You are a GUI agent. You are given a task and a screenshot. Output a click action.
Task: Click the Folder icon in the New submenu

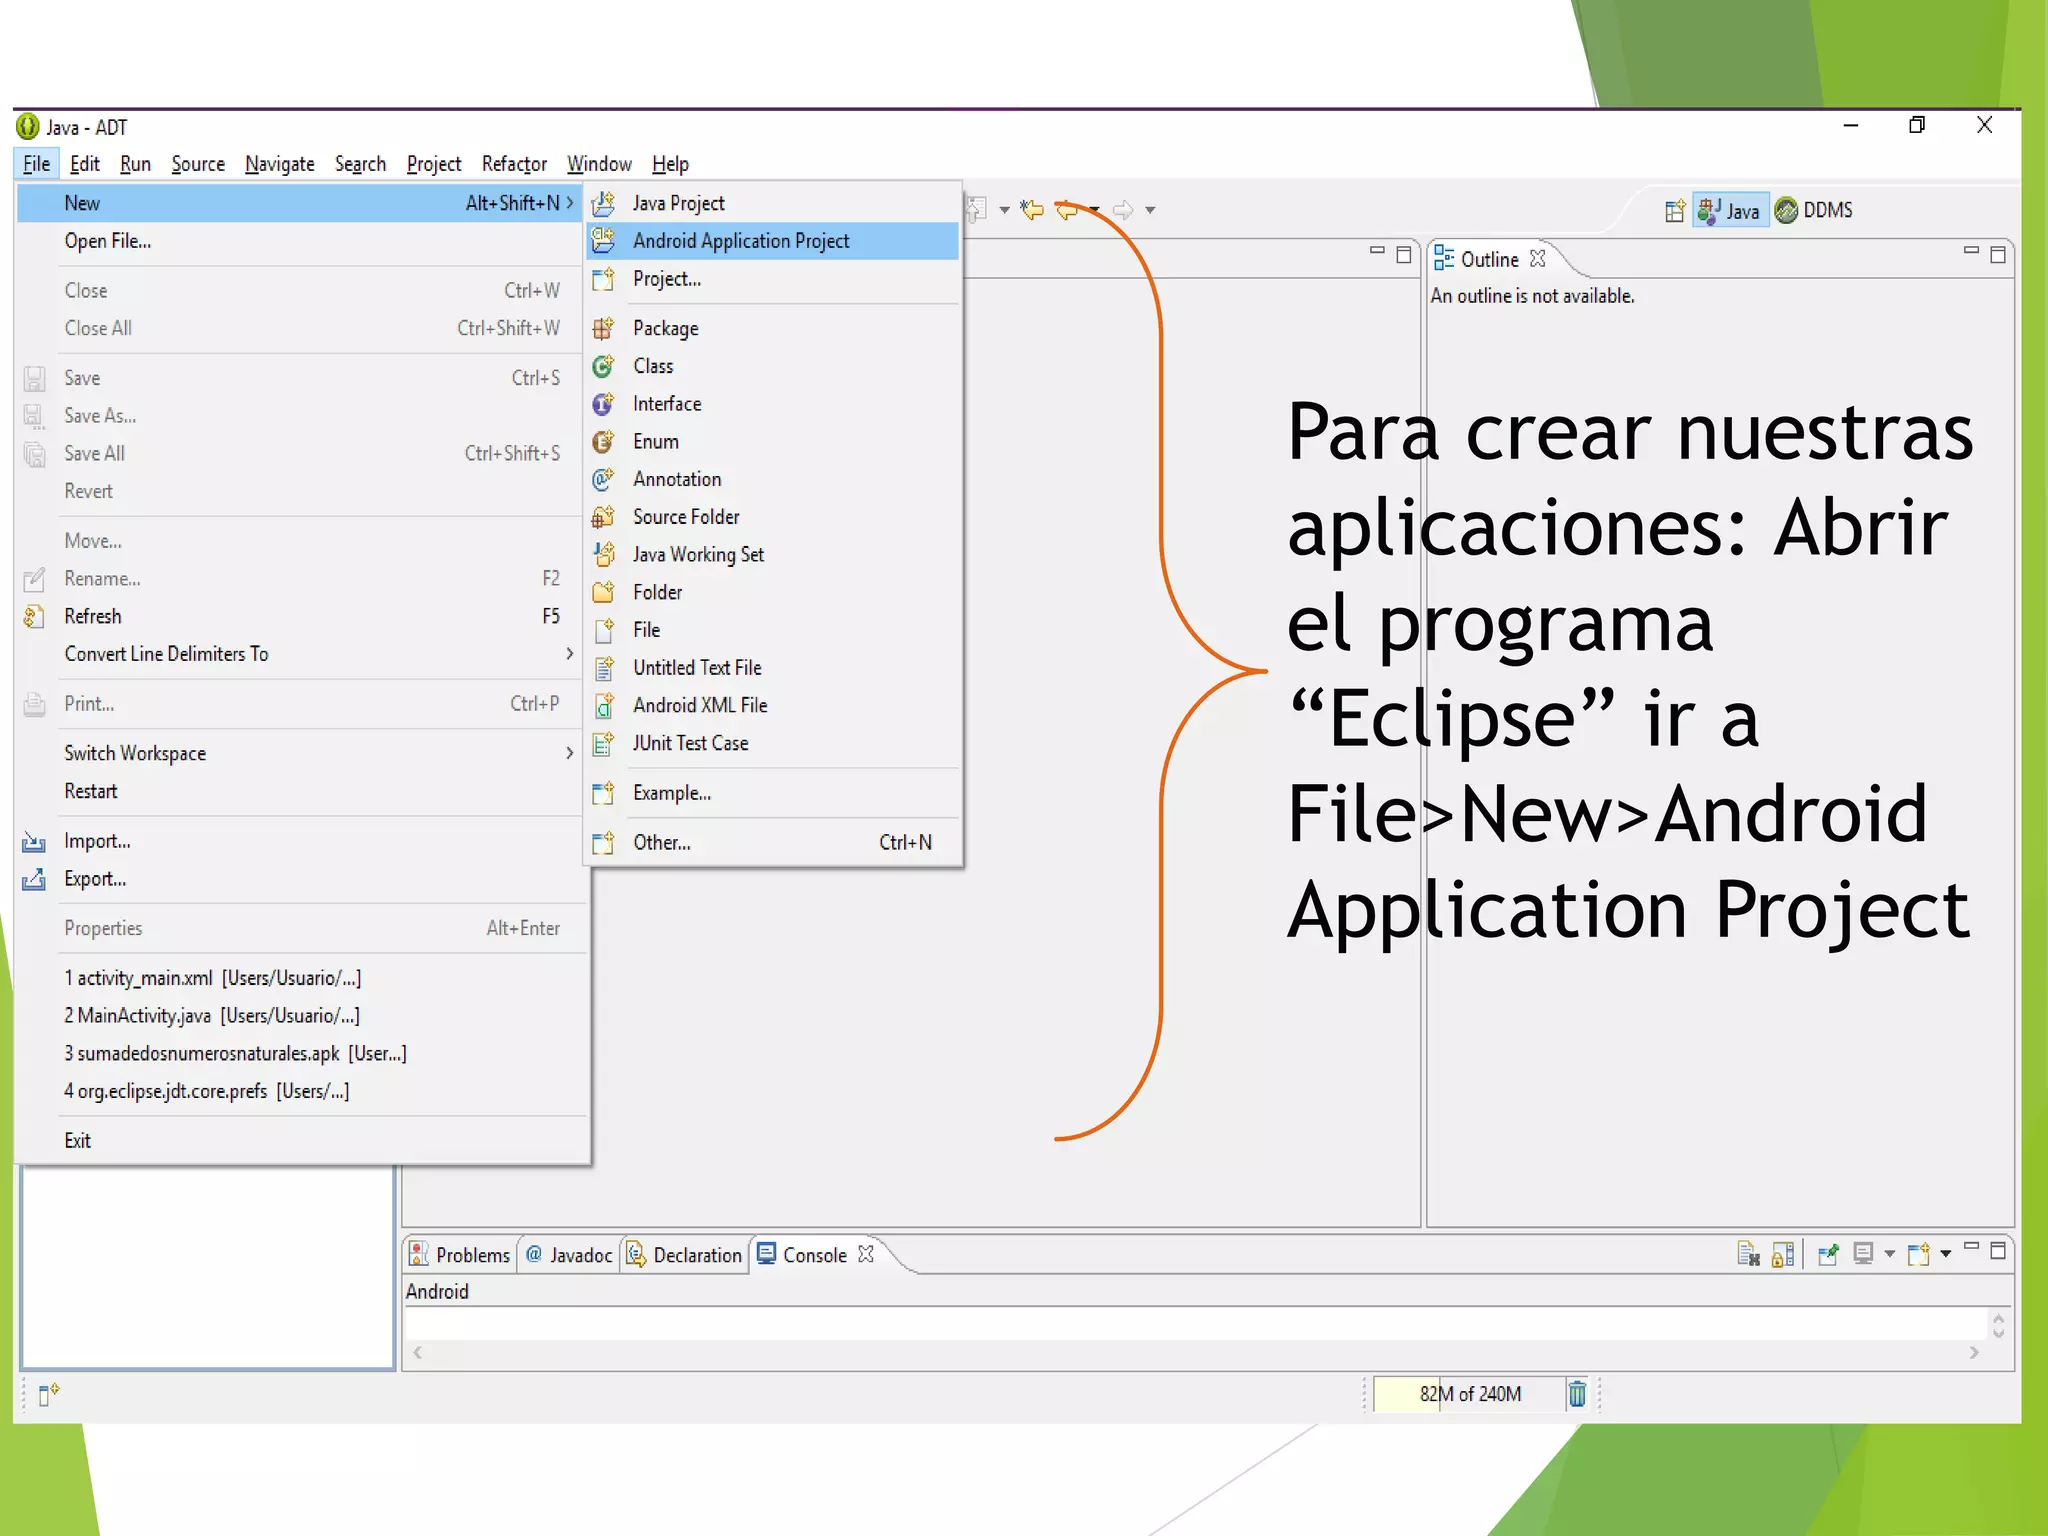pyautogui.click(x=603, y=593)
